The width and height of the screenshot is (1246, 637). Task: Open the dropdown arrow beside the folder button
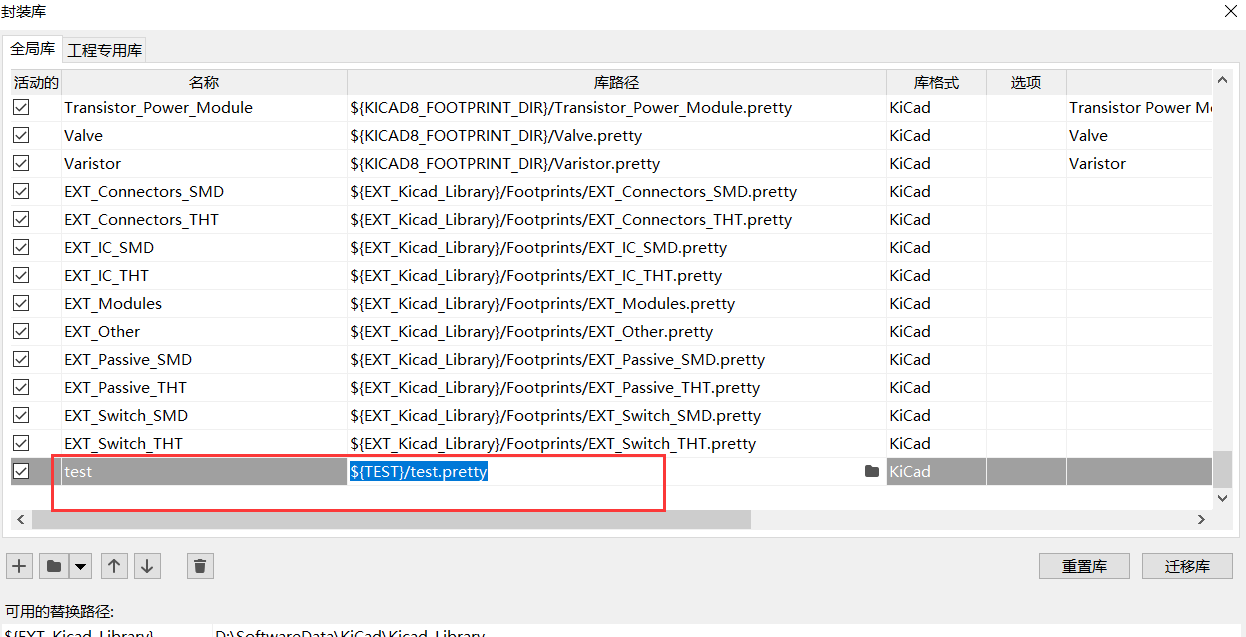point(81,566)
